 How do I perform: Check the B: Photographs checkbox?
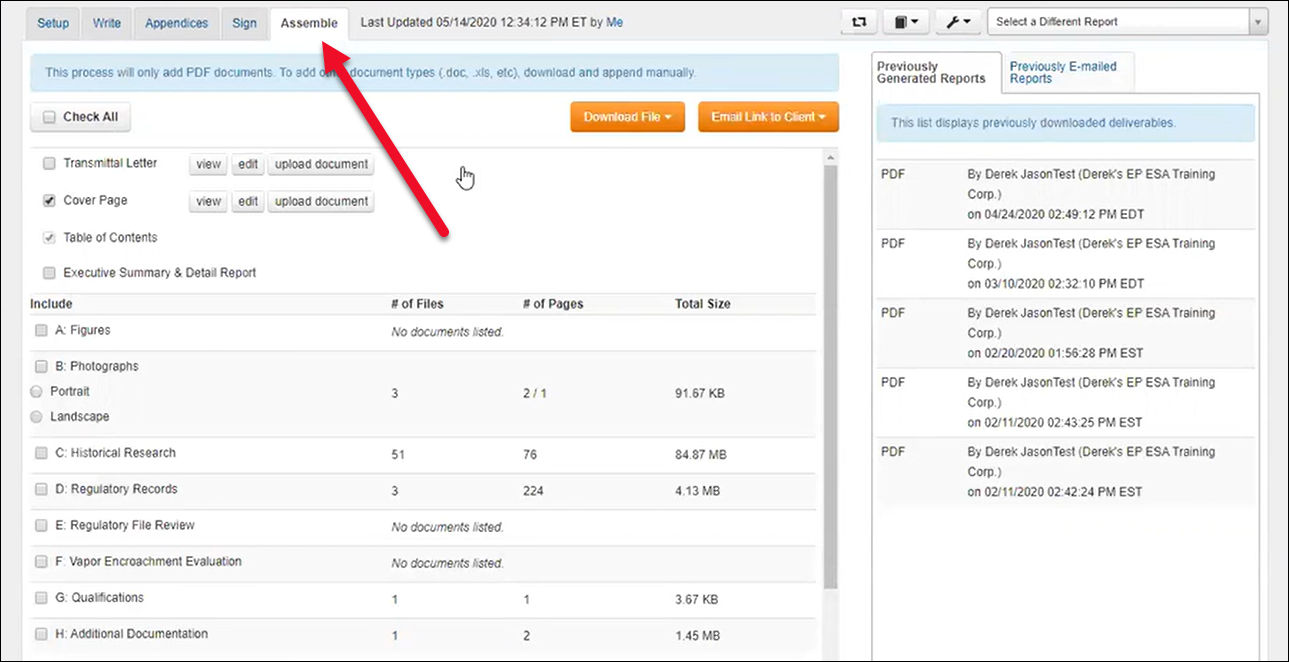[41, 366]
